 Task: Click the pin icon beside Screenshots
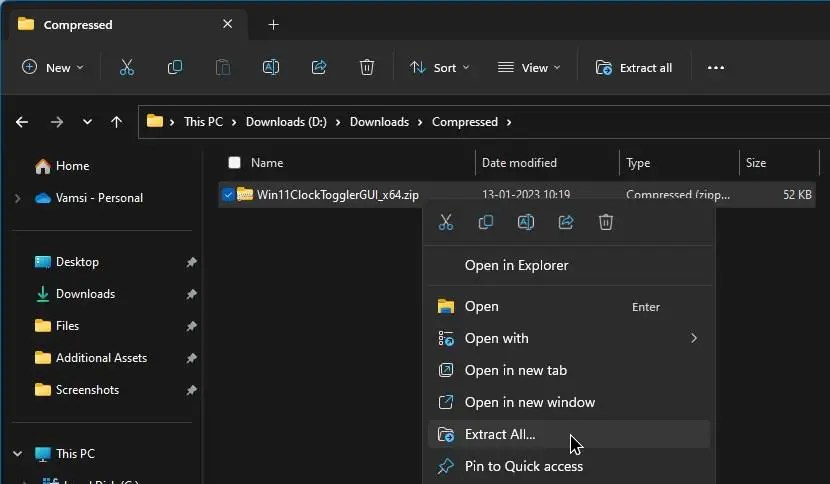point(191,390)
